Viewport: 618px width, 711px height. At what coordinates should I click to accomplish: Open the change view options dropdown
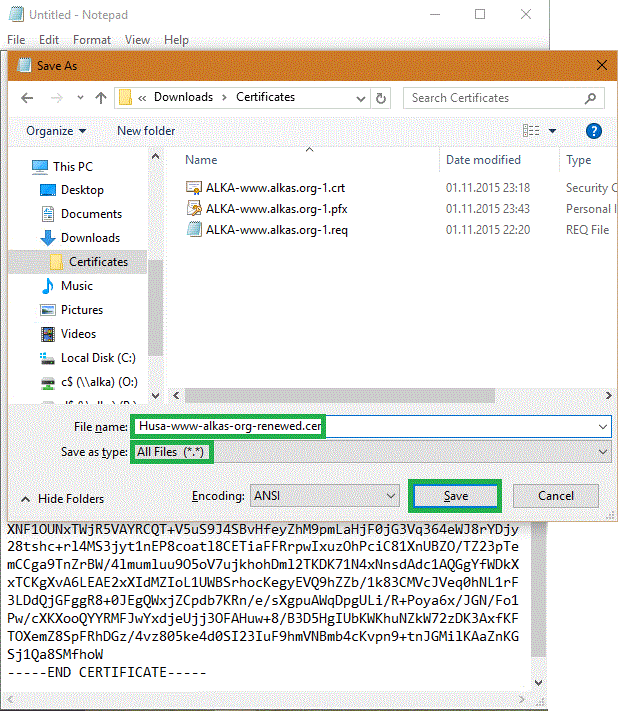(x=552, y=131)
